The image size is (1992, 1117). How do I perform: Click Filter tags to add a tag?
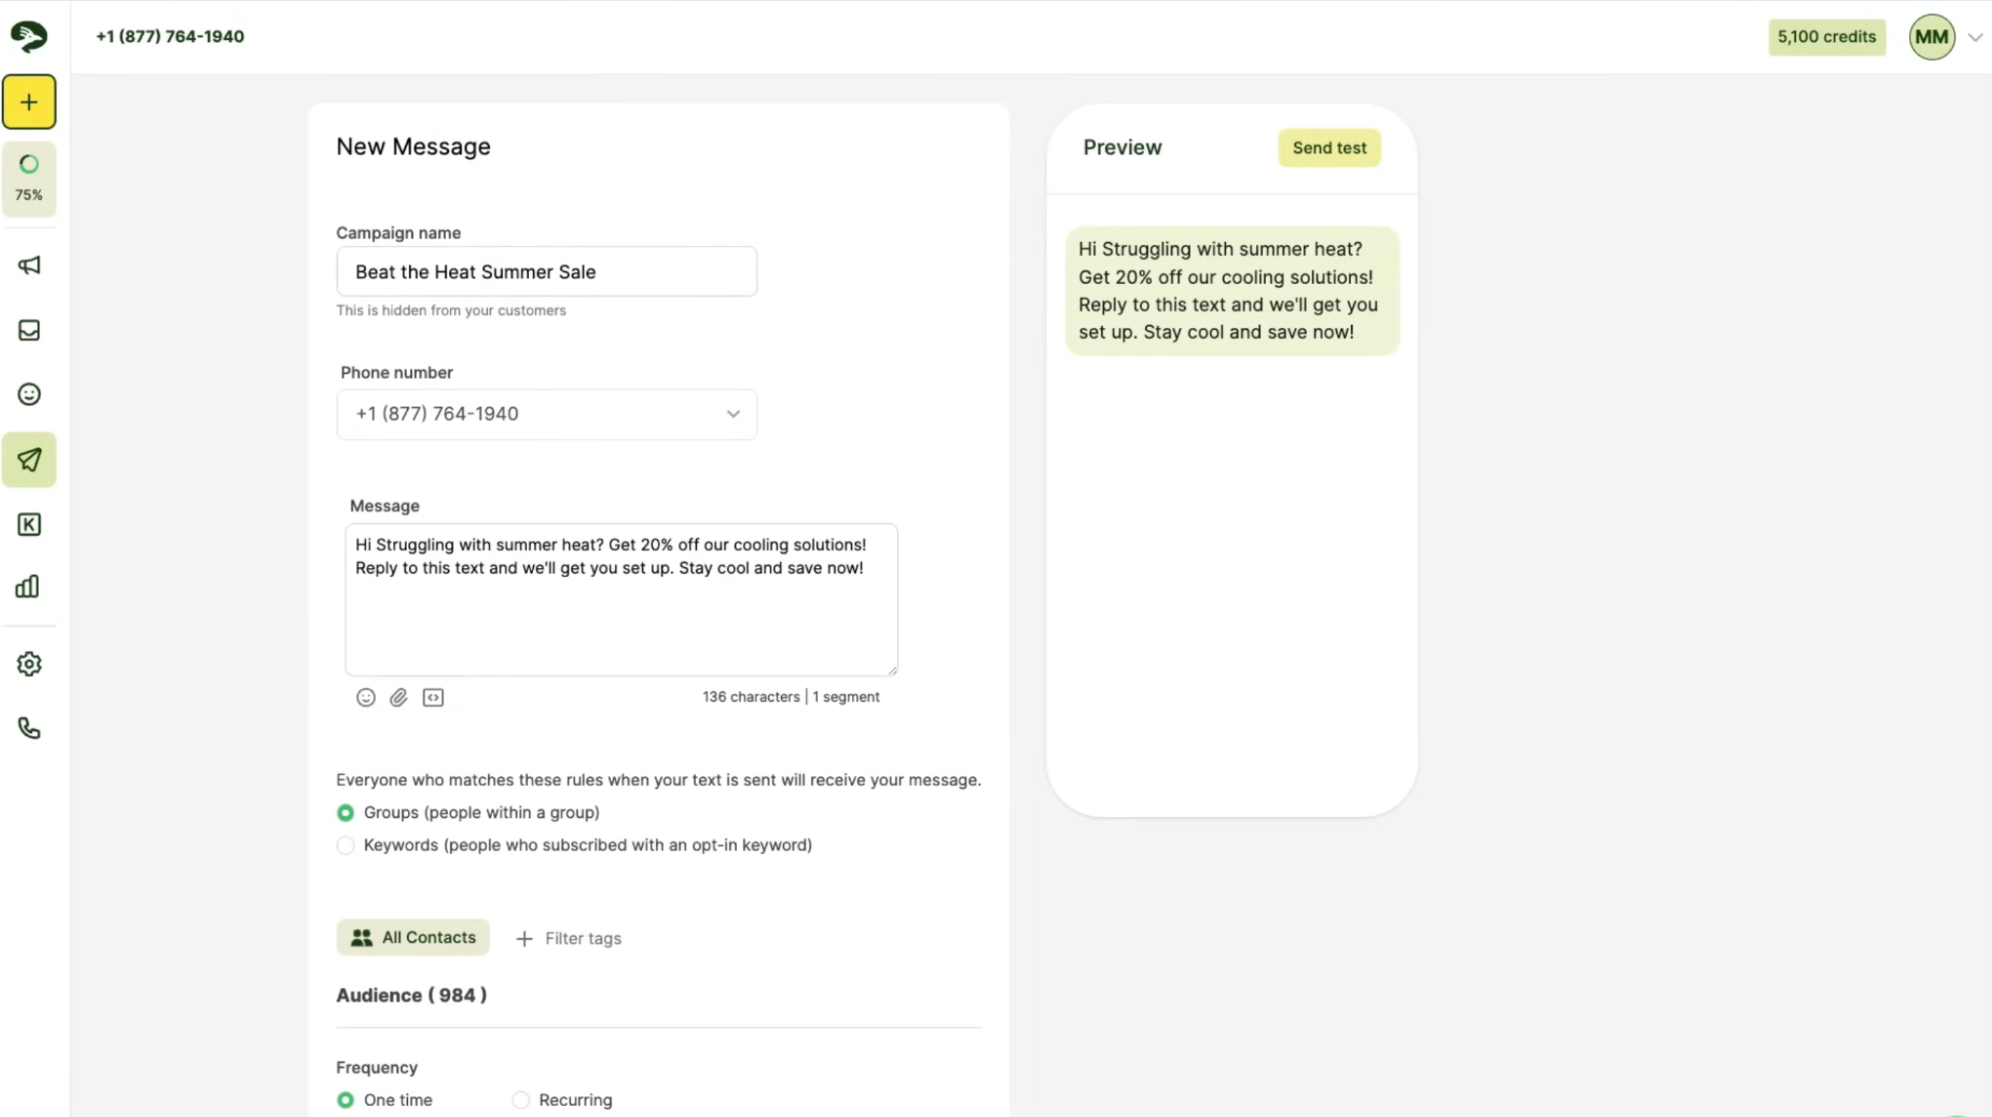[568, 938]
